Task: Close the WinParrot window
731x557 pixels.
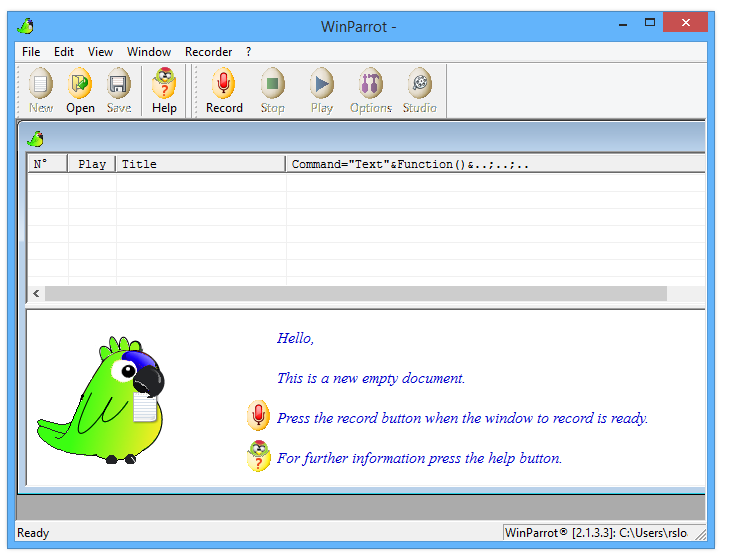Action: (685, 22)
